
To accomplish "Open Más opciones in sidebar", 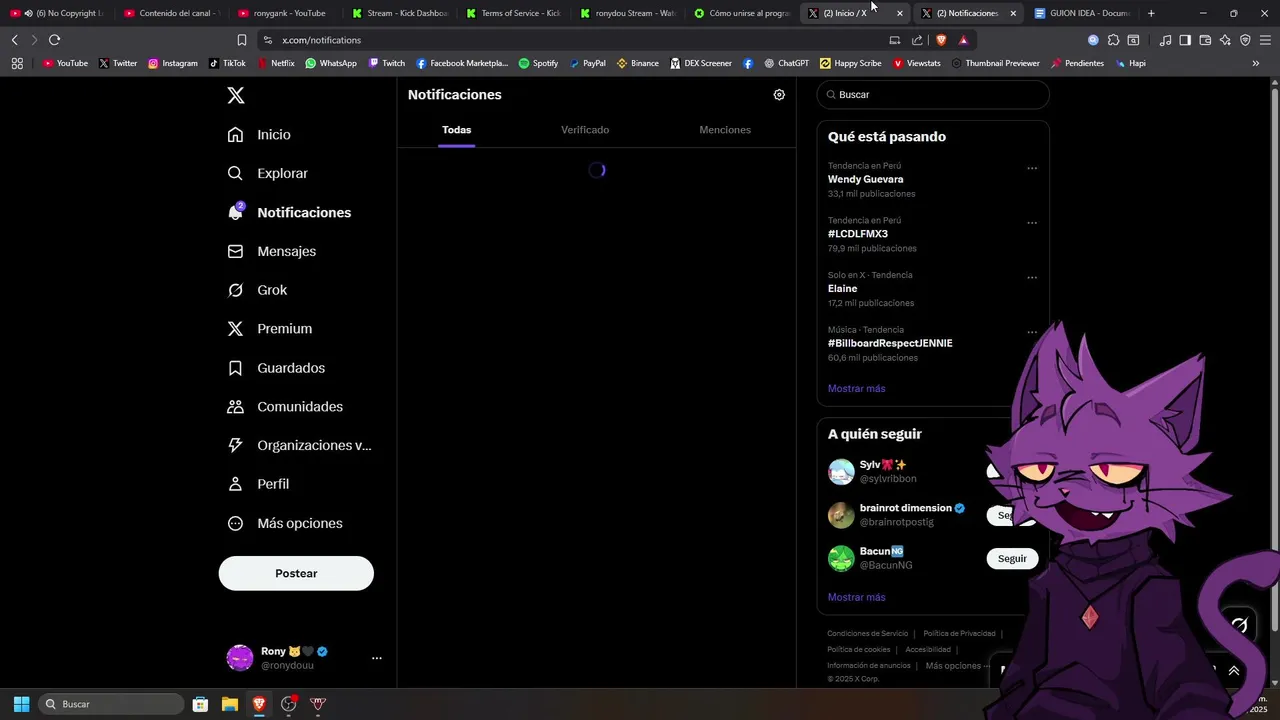I will click(x=286, y=523).
